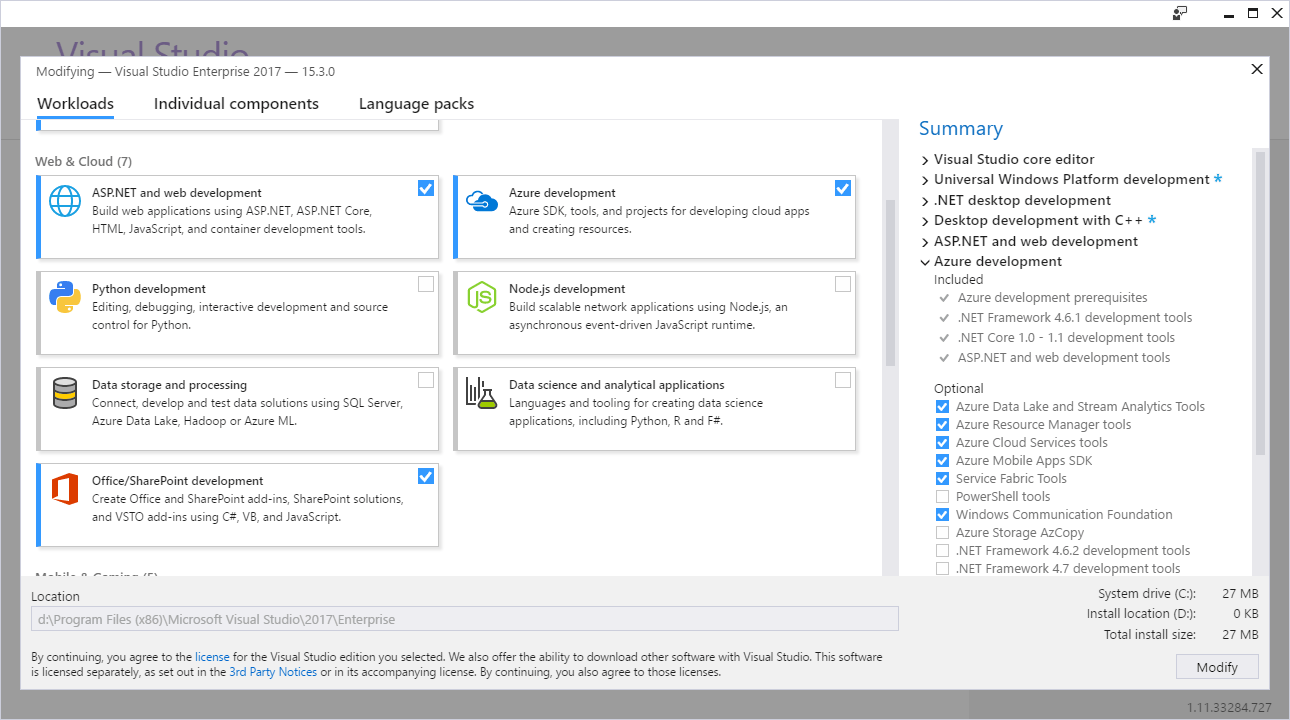Open the Language packs tab
1290x720 pixels.
pyautogui.click(x=416, y=104)
